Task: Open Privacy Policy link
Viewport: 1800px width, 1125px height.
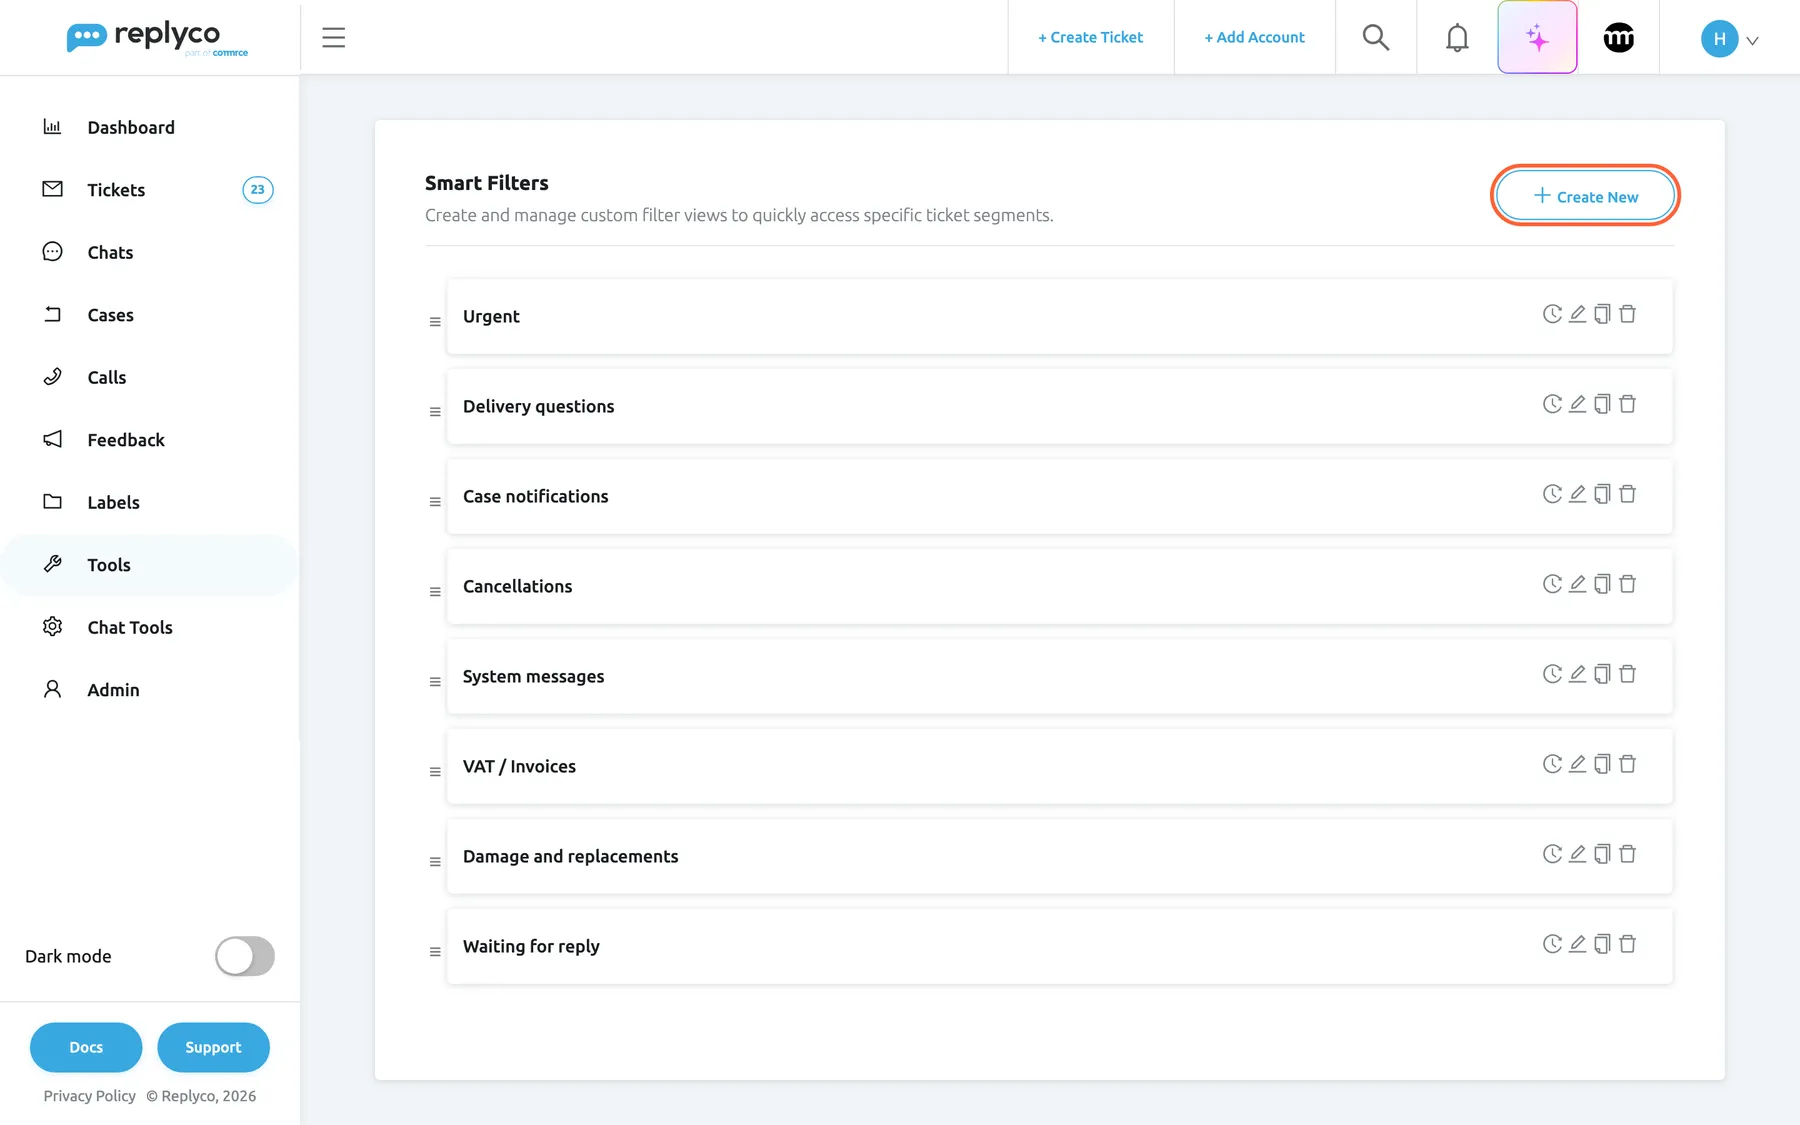Action: click(89, 1096)
